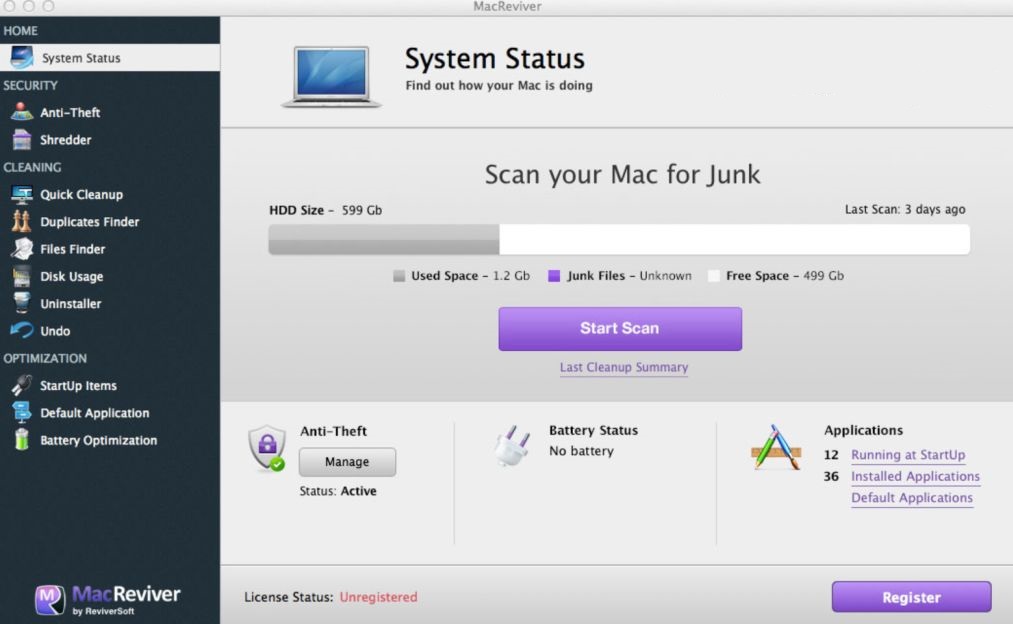Click the 'HDD Size - 599 Gb' label
Screen dimensions: 1013x624
(x=326, y=210)
